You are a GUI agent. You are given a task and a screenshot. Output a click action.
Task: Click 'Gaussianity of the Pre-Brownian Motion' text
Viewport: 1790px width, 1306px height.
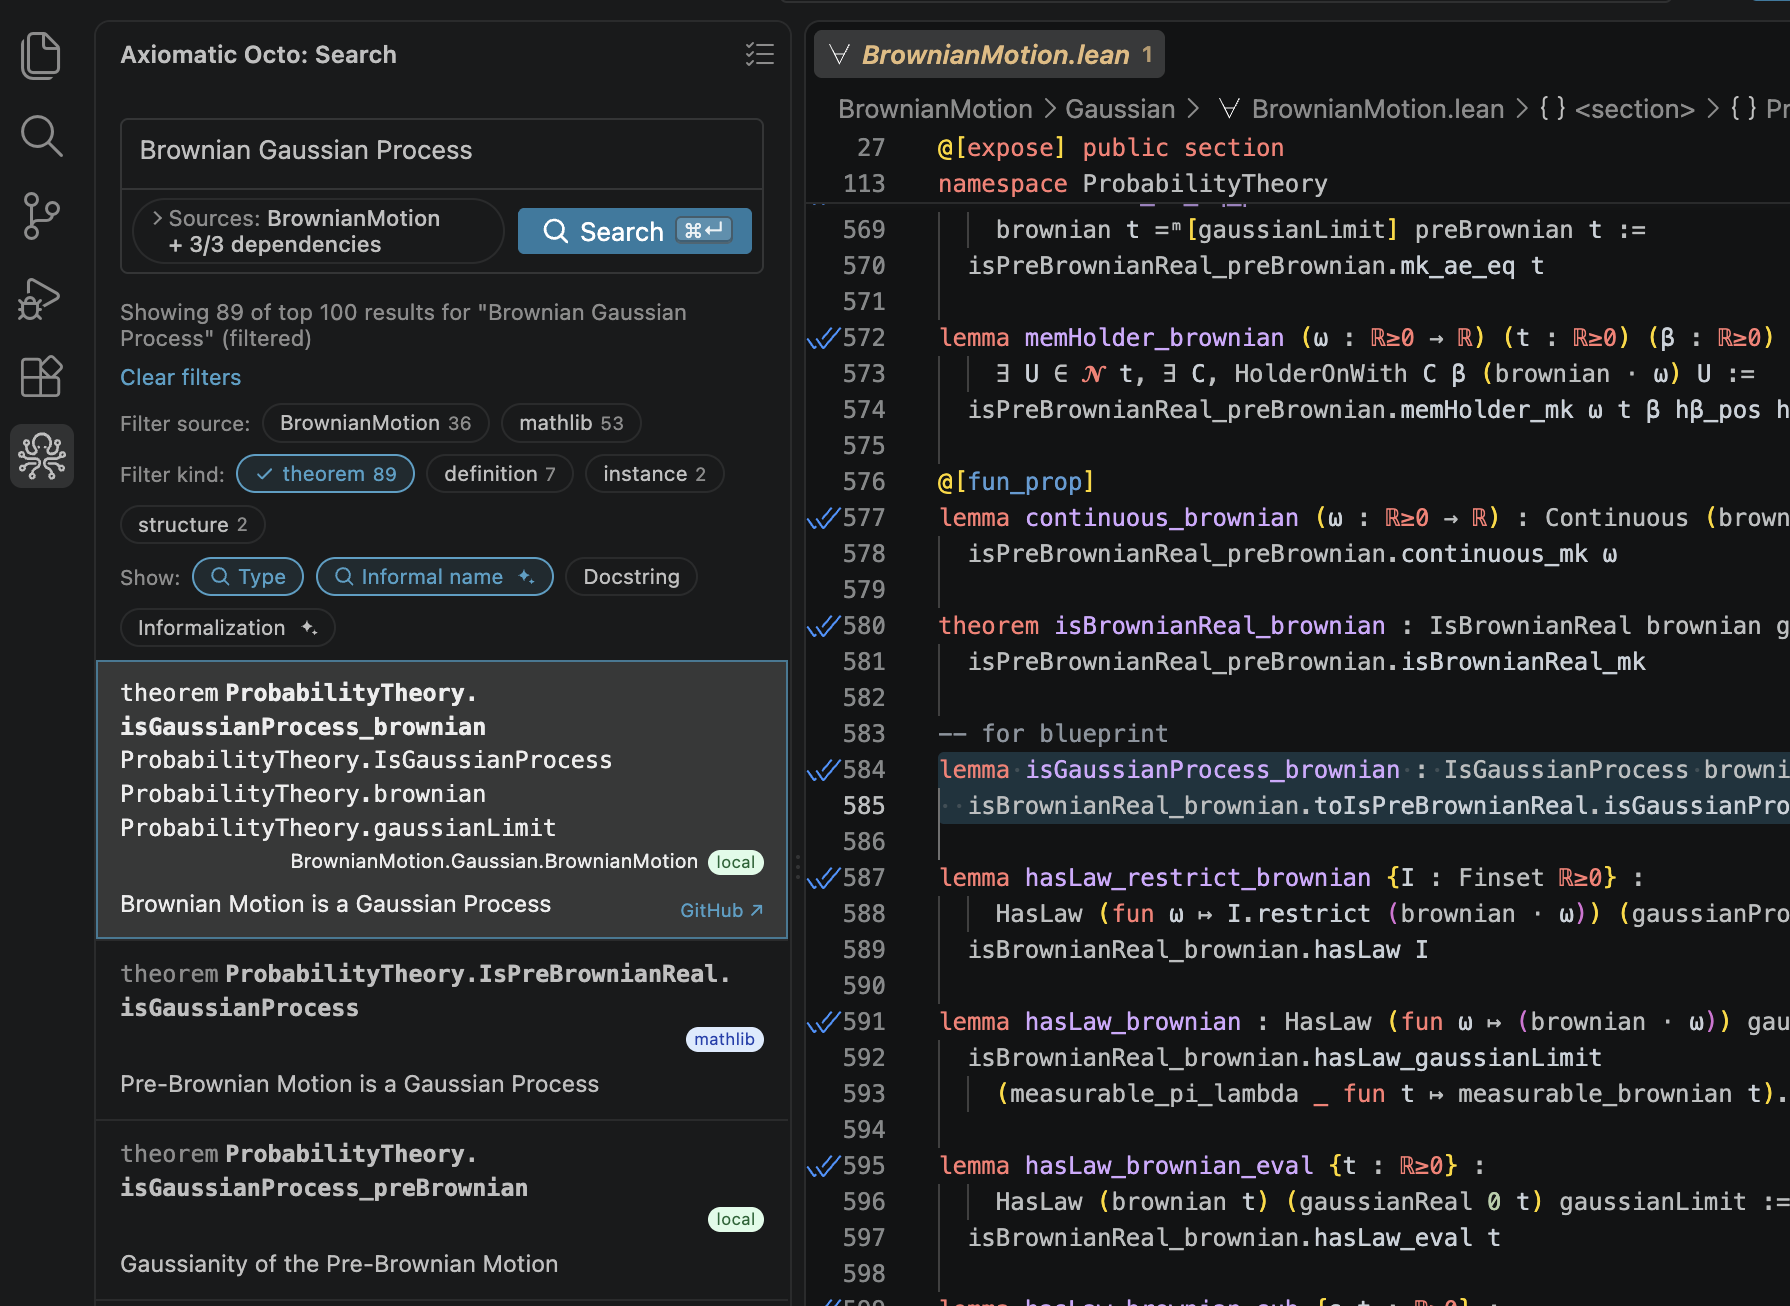click(x=339, y=1265)
